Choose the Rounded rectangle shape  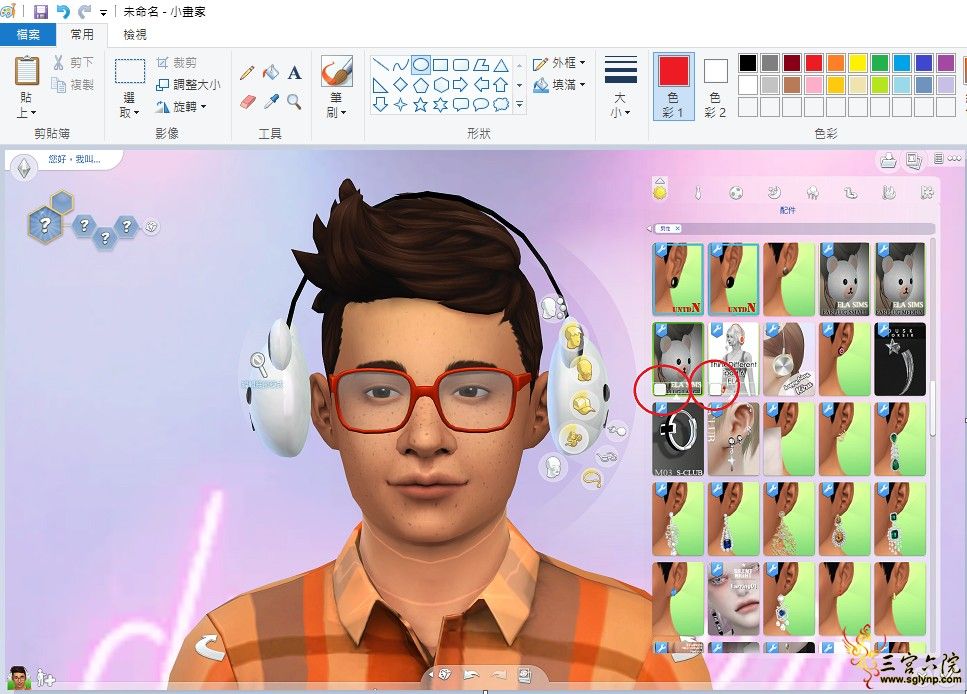pos(461,65)
